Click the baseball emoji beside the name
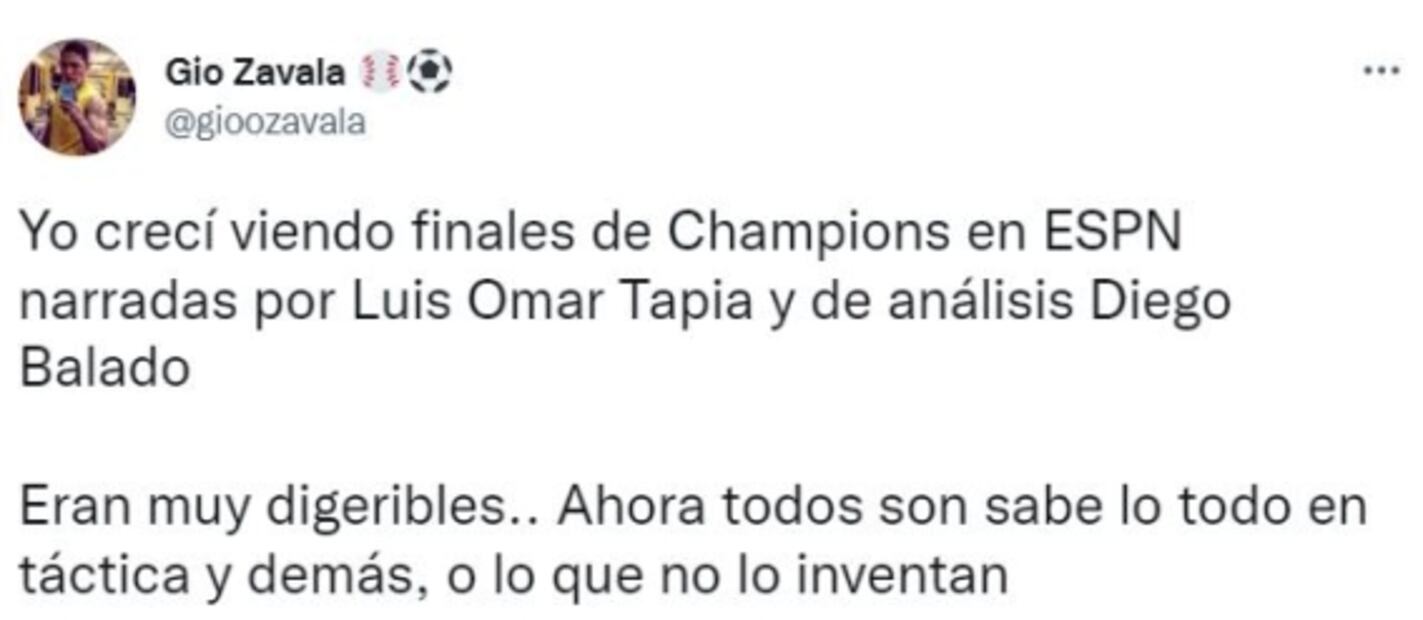 click(x=381, y=73)
